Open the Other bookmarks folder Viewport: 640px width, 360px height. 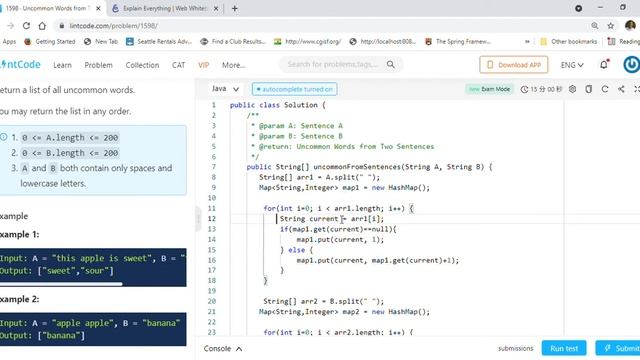(568, 42)
